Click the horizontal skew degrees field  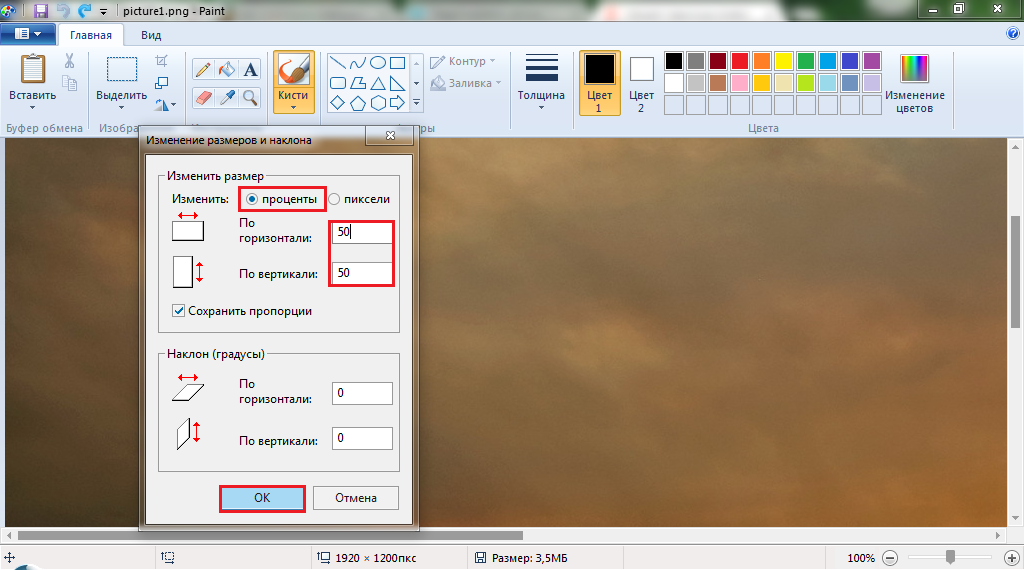point(362,393)
